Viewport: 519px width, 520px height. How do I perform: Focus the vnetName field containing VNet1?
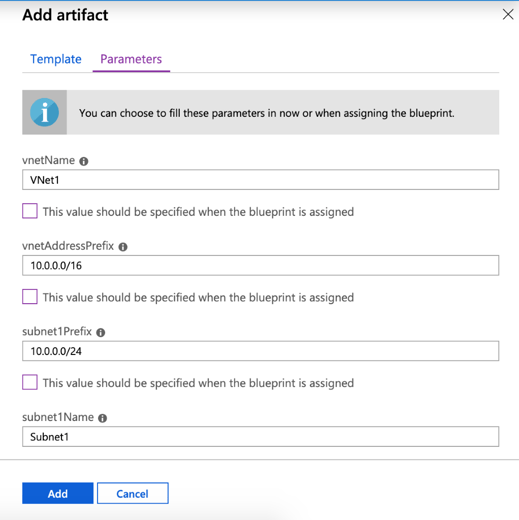(261, 180)
